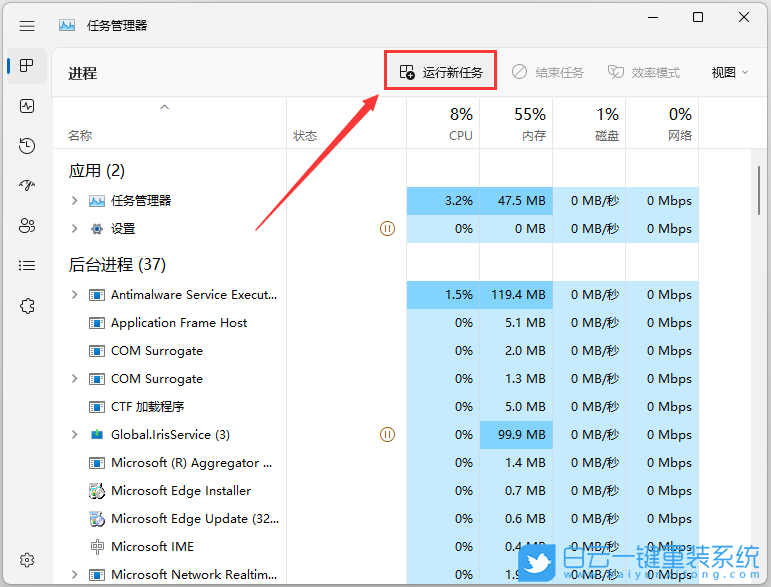Click 5.1 MB memory cell
Viewport: 771px width, 587px height.
click(516, 323)
